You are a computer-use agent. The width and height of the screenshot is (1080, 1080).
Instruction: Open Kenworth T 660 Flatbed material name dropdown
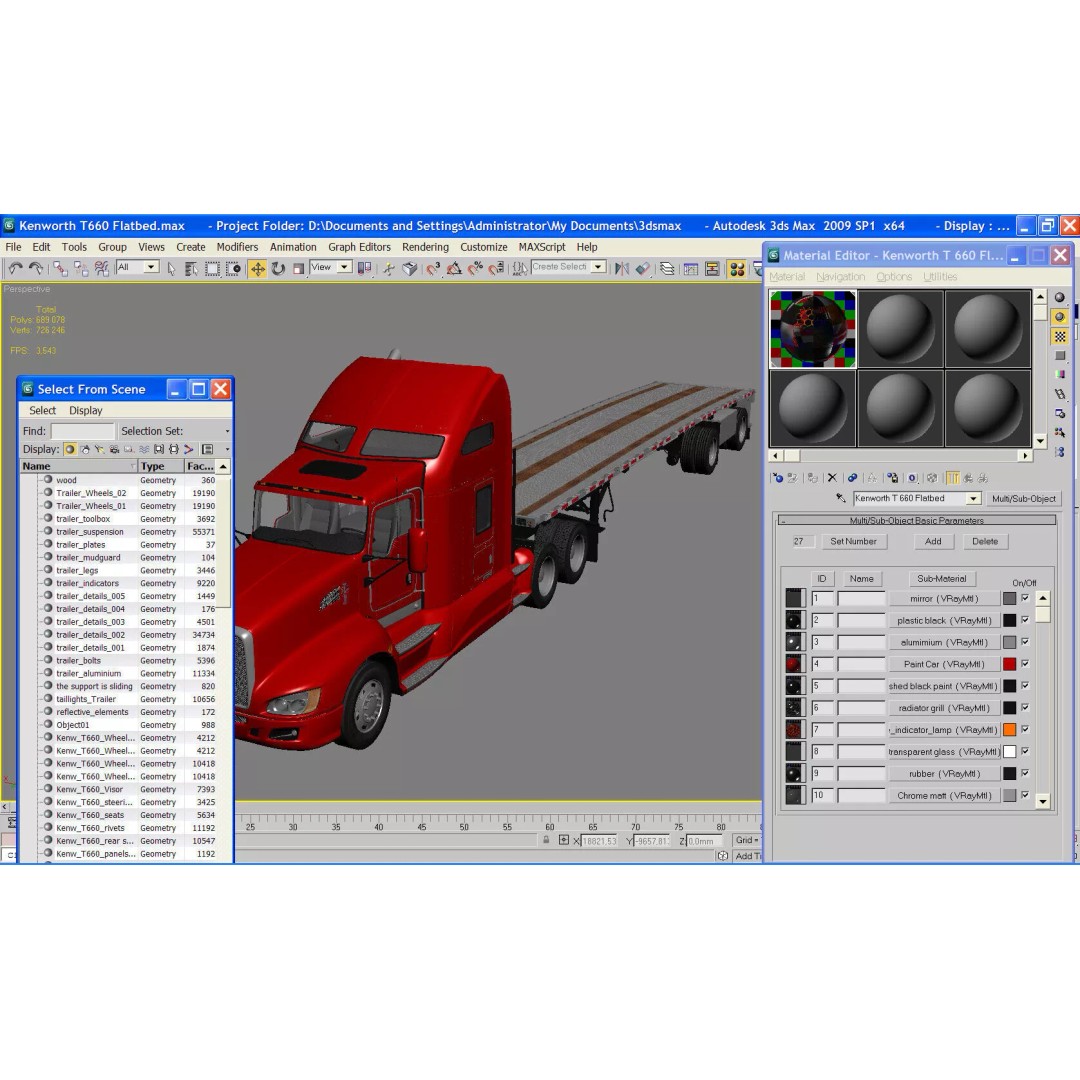973,498
